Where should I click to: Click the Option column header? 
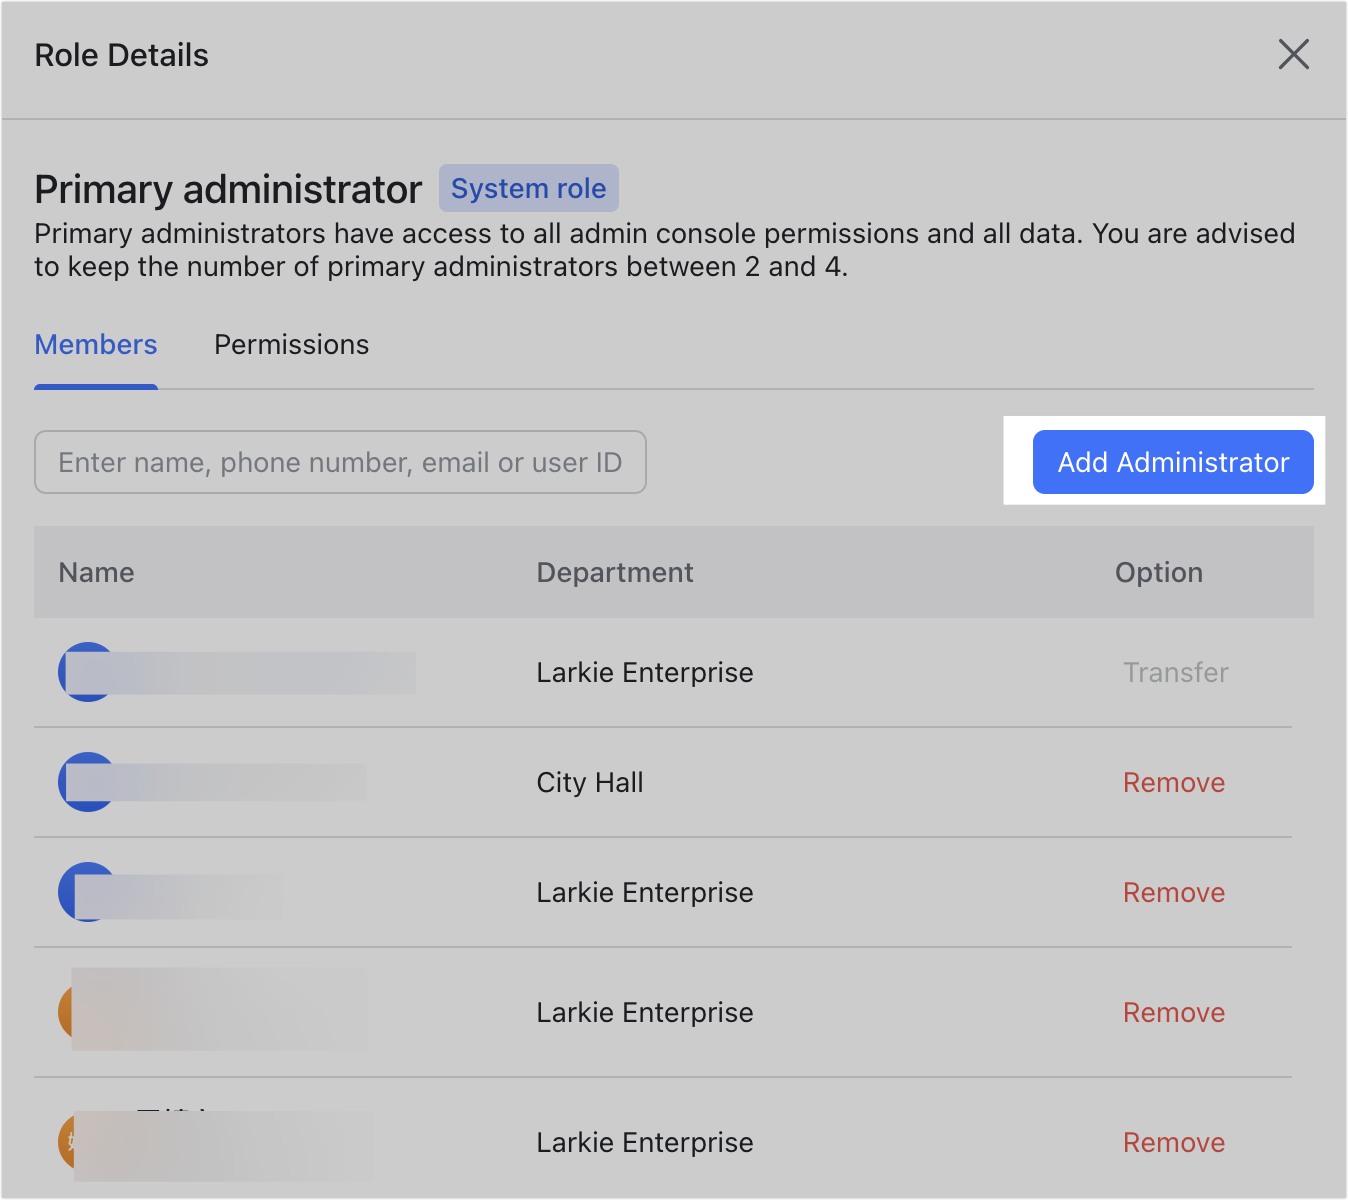[1158, 572]
